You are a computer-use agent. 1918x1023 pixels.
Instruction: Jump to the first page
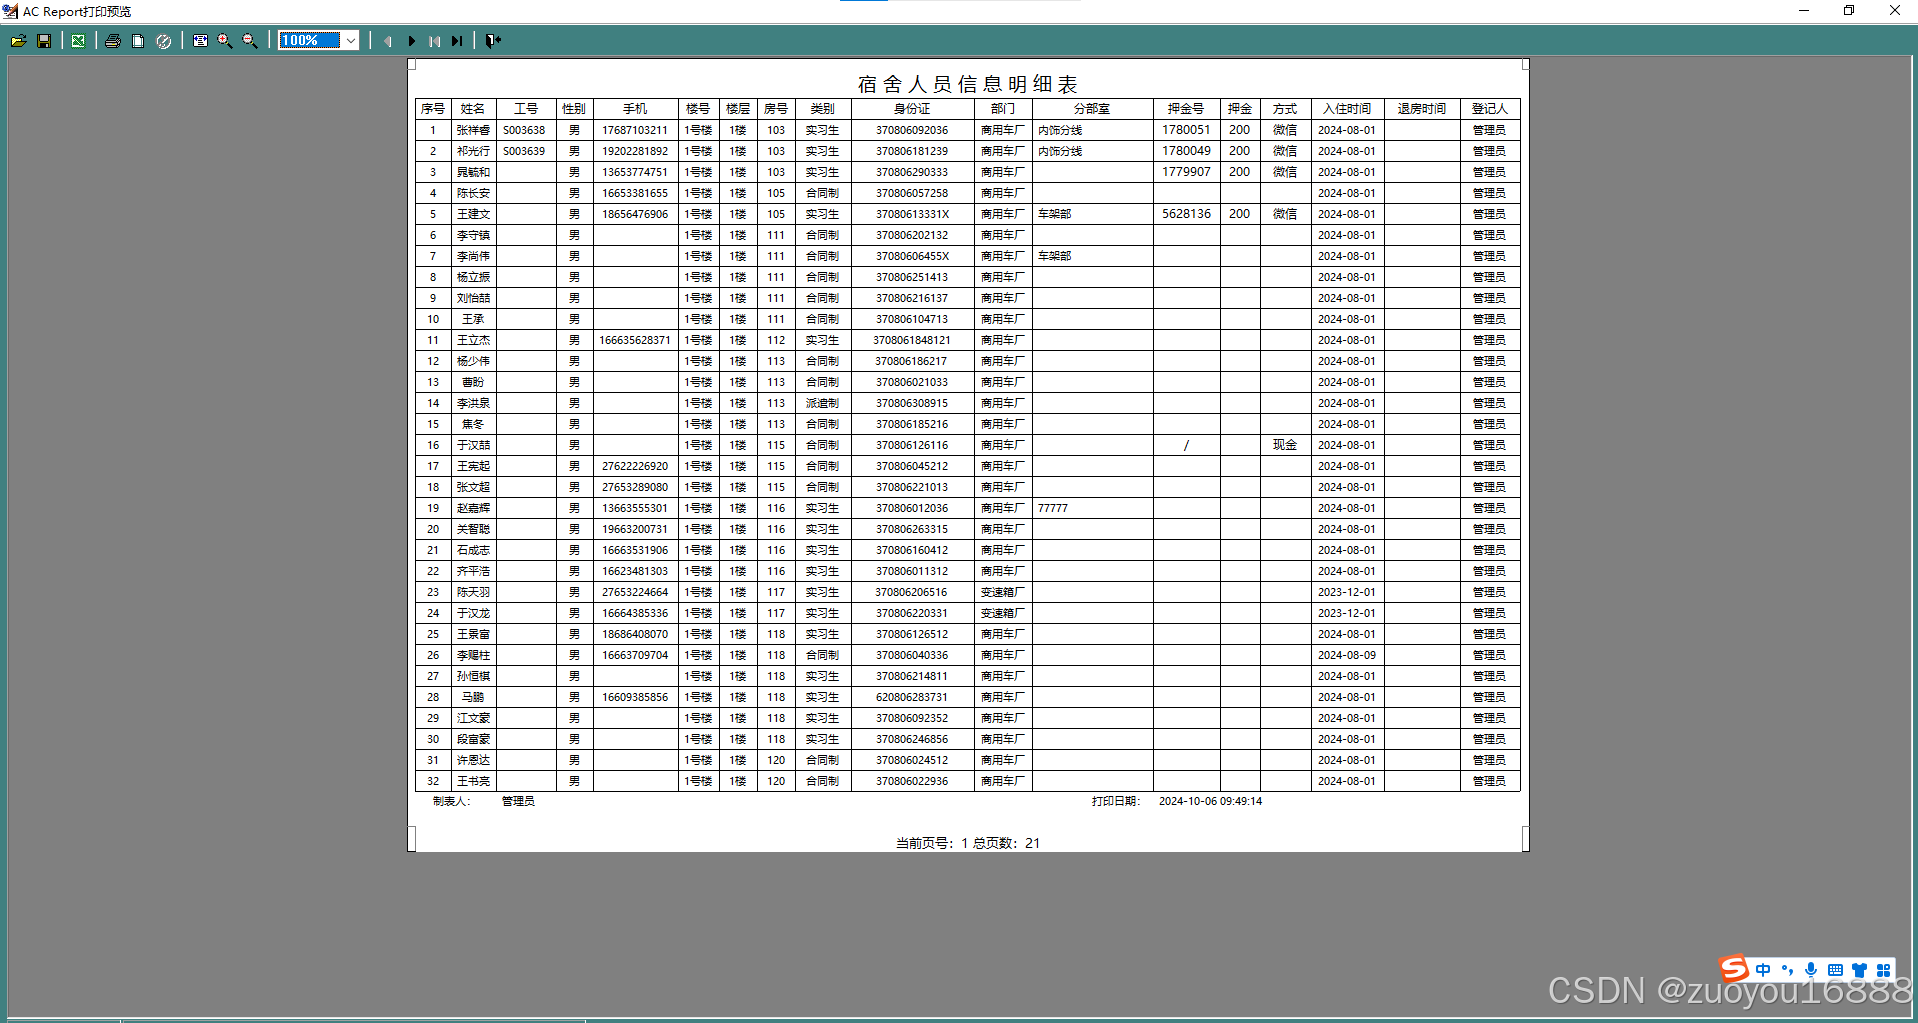(434, 41)
